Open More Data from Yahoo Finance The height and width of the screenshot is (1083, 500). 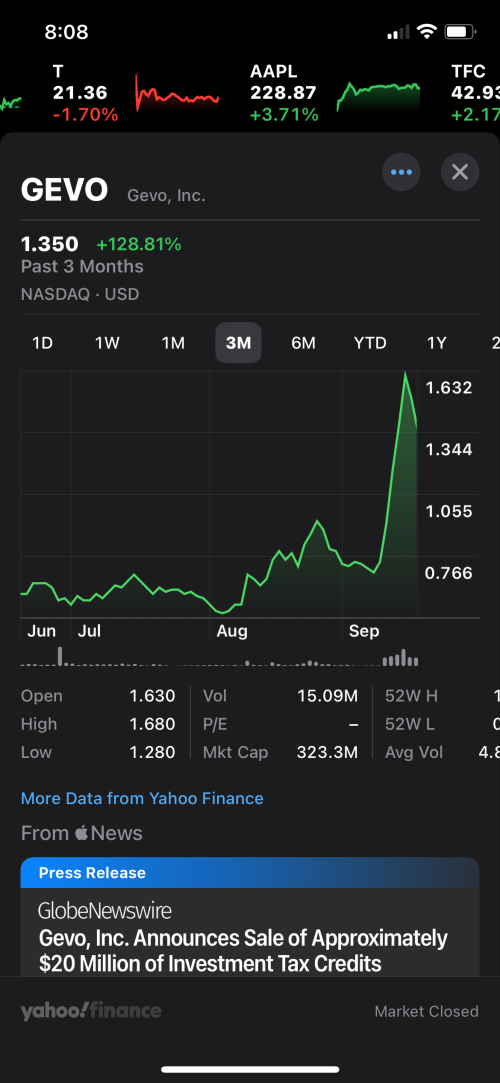142,798
